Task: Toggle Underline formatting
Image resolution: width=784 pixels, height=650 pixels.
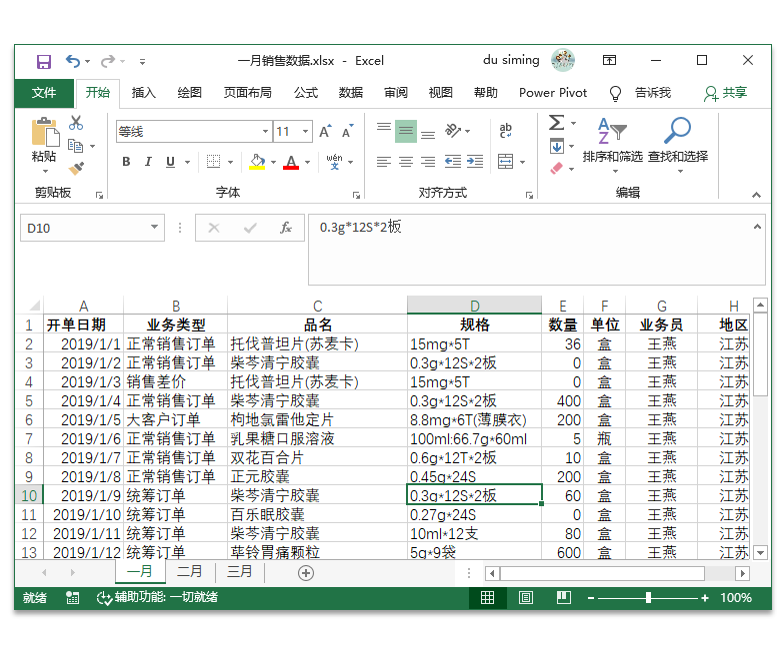Action: pyautogui.click(x=170, y=162)
